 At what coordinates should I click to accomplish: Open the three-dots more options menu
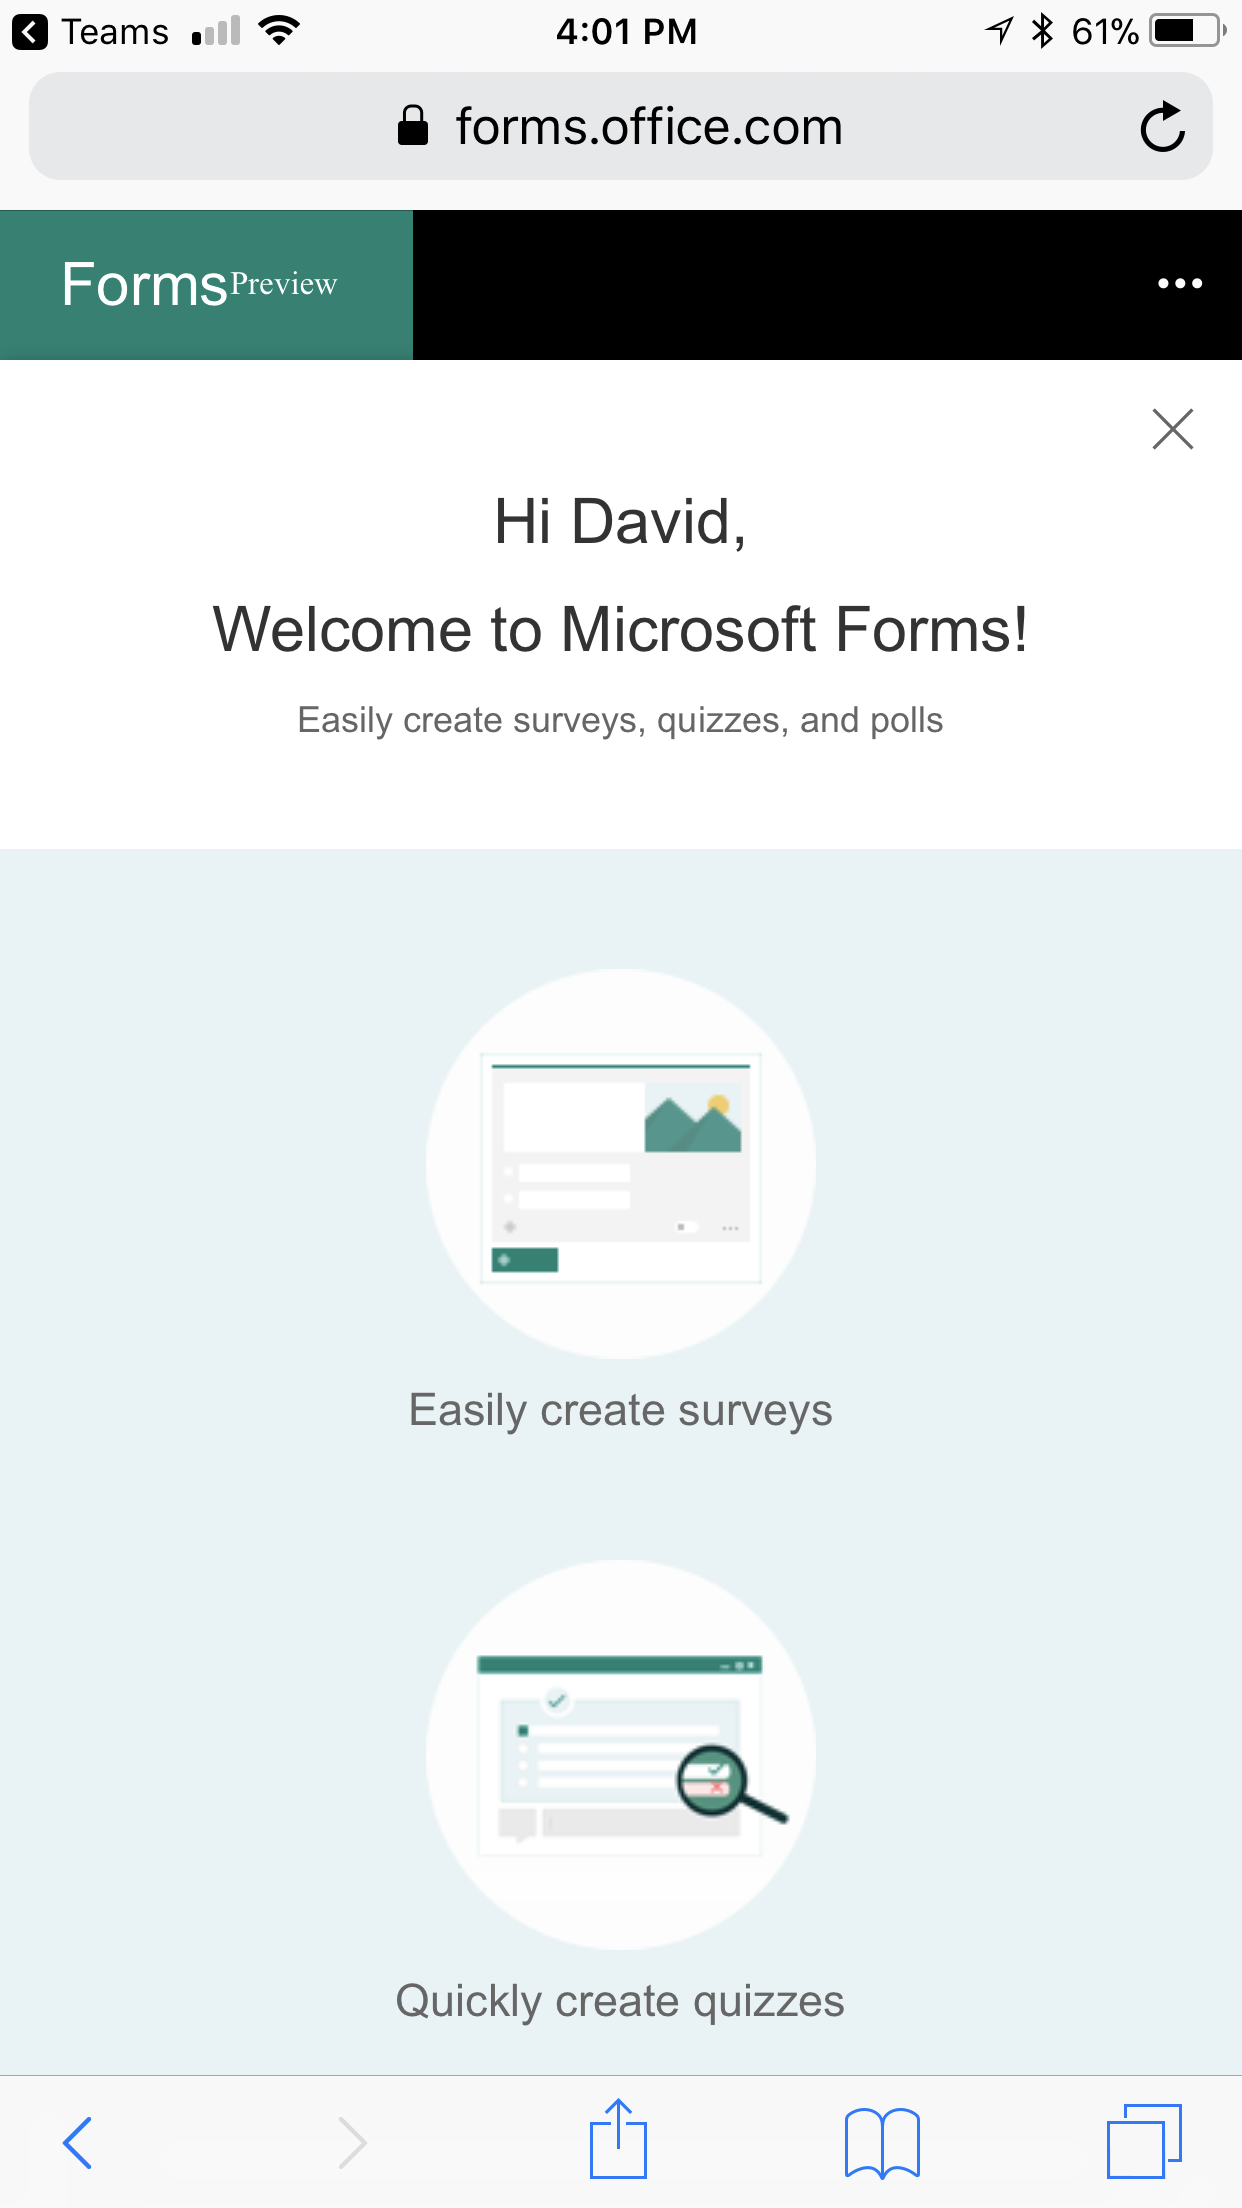click(x=1180, y=284)
